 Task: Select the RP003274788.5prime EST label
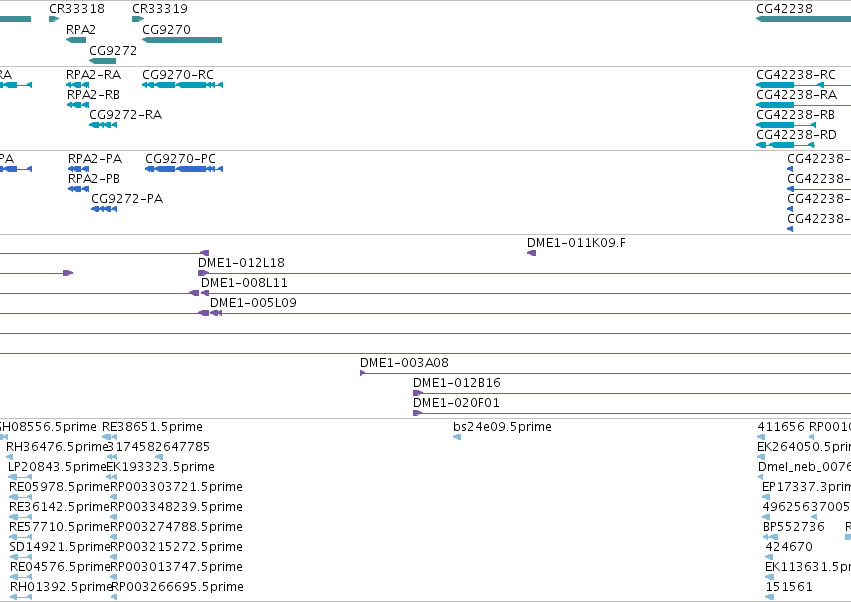(x=176, y=527)
